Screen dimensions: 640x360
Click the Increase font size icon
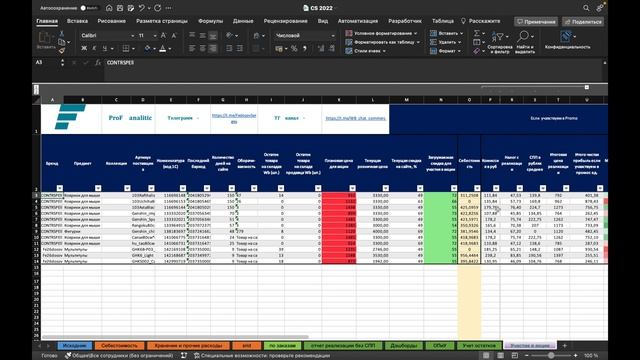pyautogui.click(x=164, y=36)
